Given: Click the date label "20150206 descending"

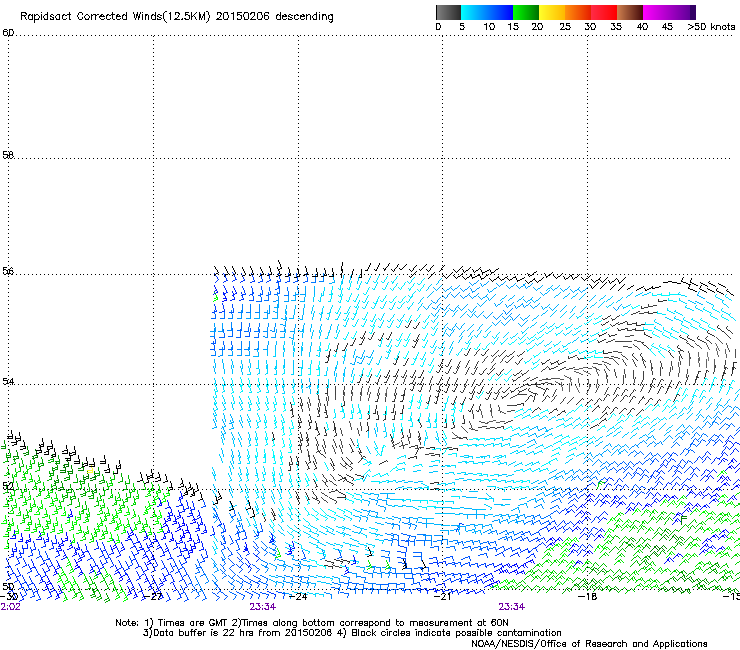Looking at the screenshot, I should coord(274,17).
